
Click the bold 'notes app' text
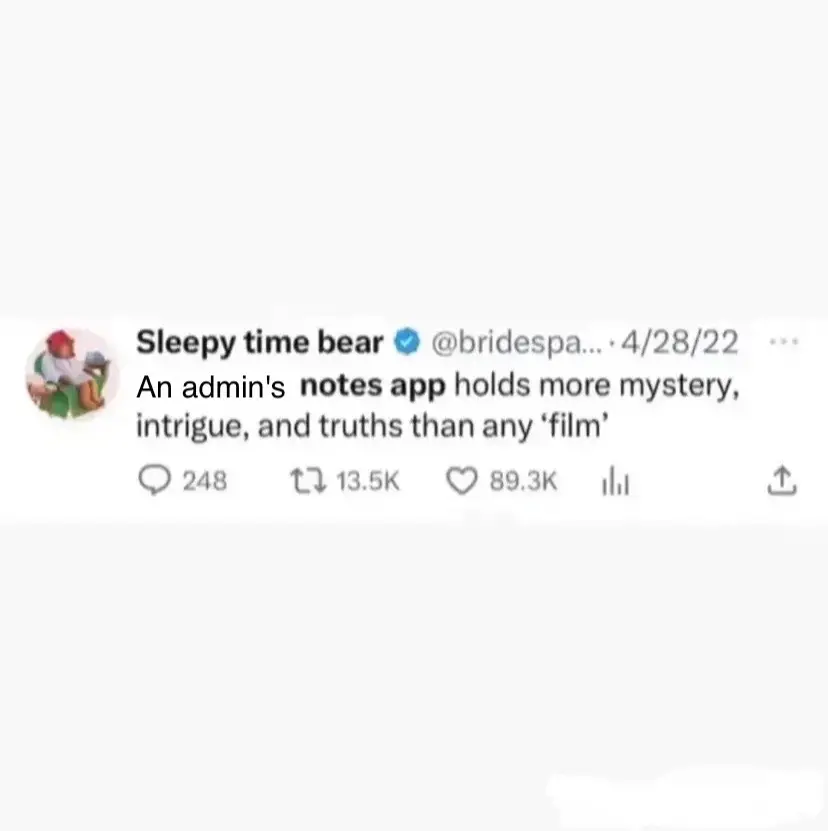373,386
